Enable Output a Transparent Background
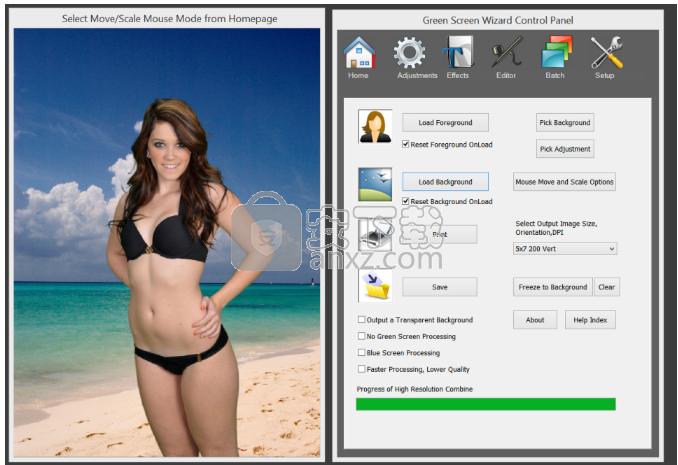This screenshot has width=678, height=465. click(x=361, y=320)
